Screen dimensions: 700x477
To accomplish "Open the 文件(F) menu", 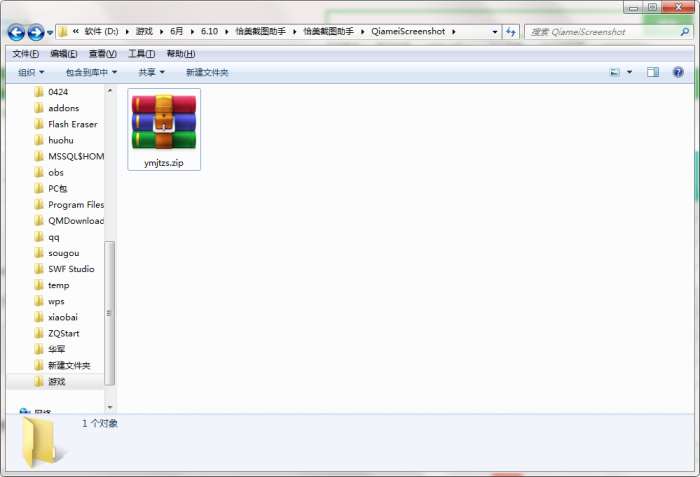I will tap(25, 54).
